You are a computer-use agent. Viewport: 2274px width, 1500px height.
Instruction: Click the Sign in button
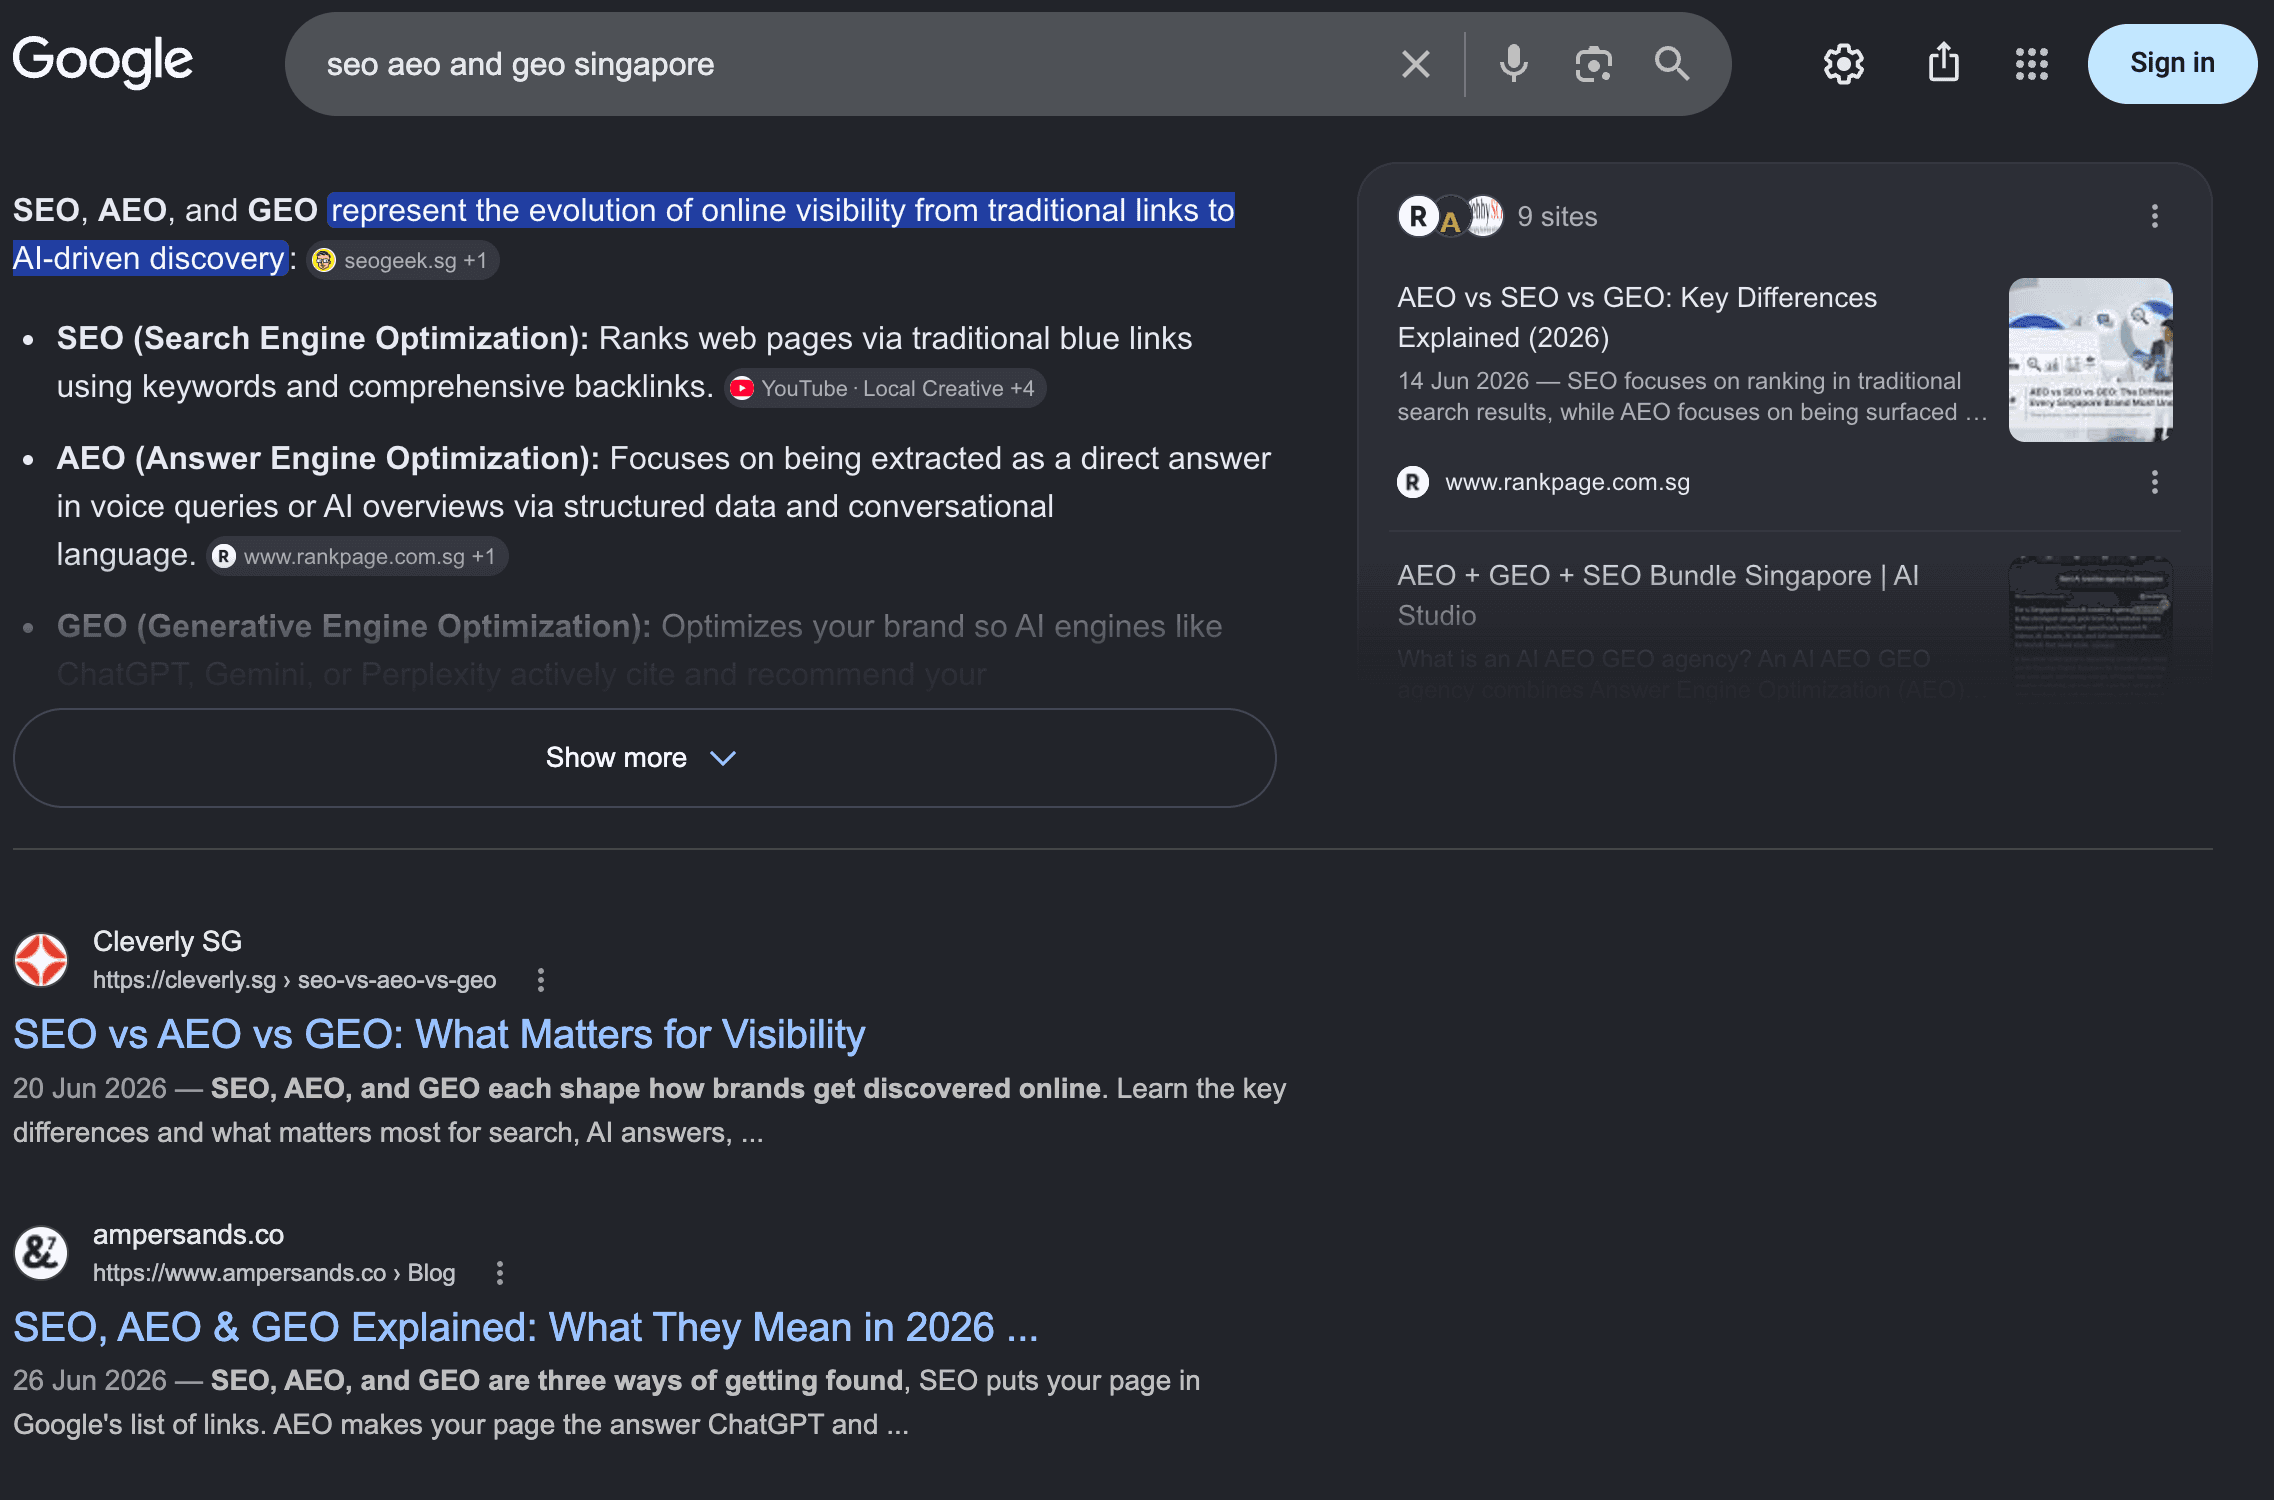tap(2172, 63)
